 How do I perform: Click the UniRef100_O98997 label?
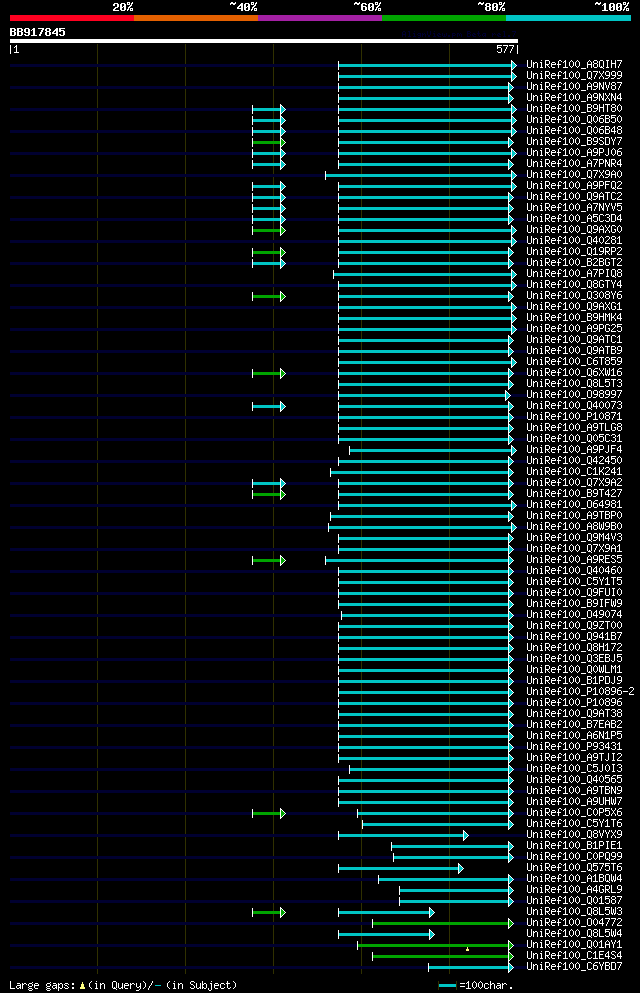pos(574,395)
